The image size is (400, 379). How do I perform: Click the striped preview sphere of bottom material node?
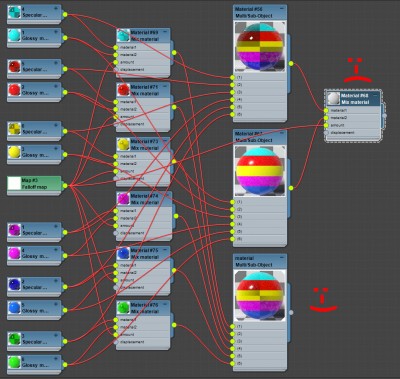(x=260, y=296)
